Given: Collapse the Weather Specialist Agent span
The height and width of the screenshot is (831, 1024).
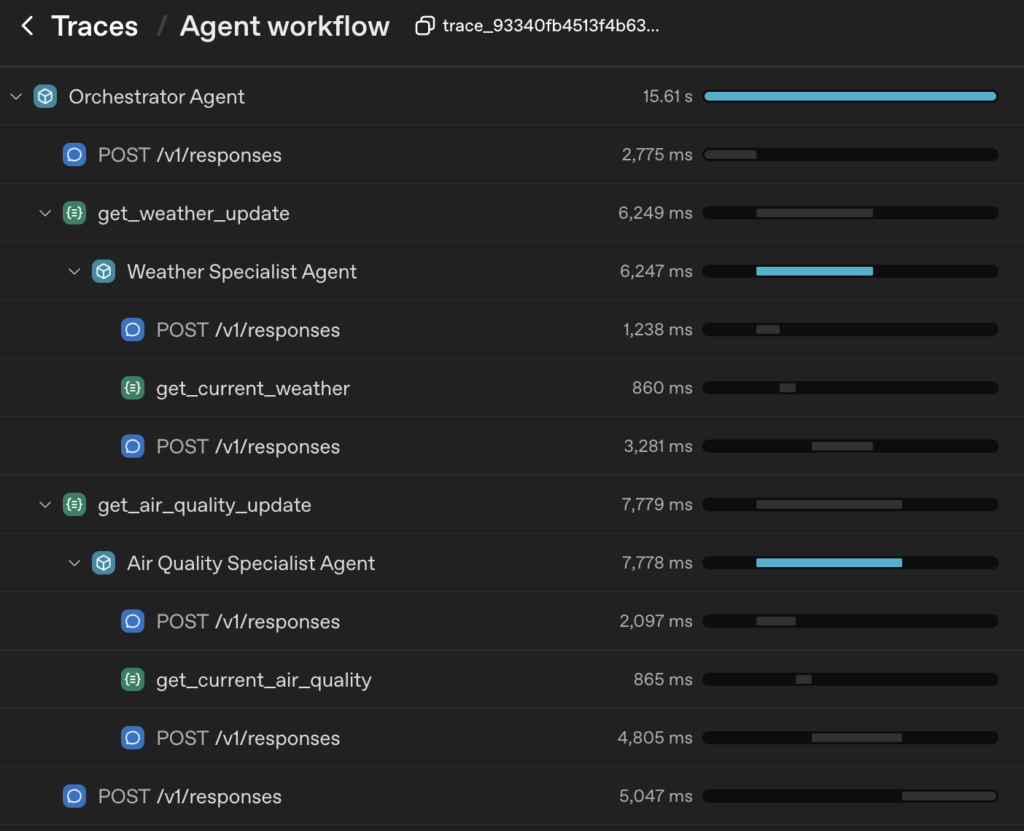Looking at the screenshot, I should click(x=74, y=272).
